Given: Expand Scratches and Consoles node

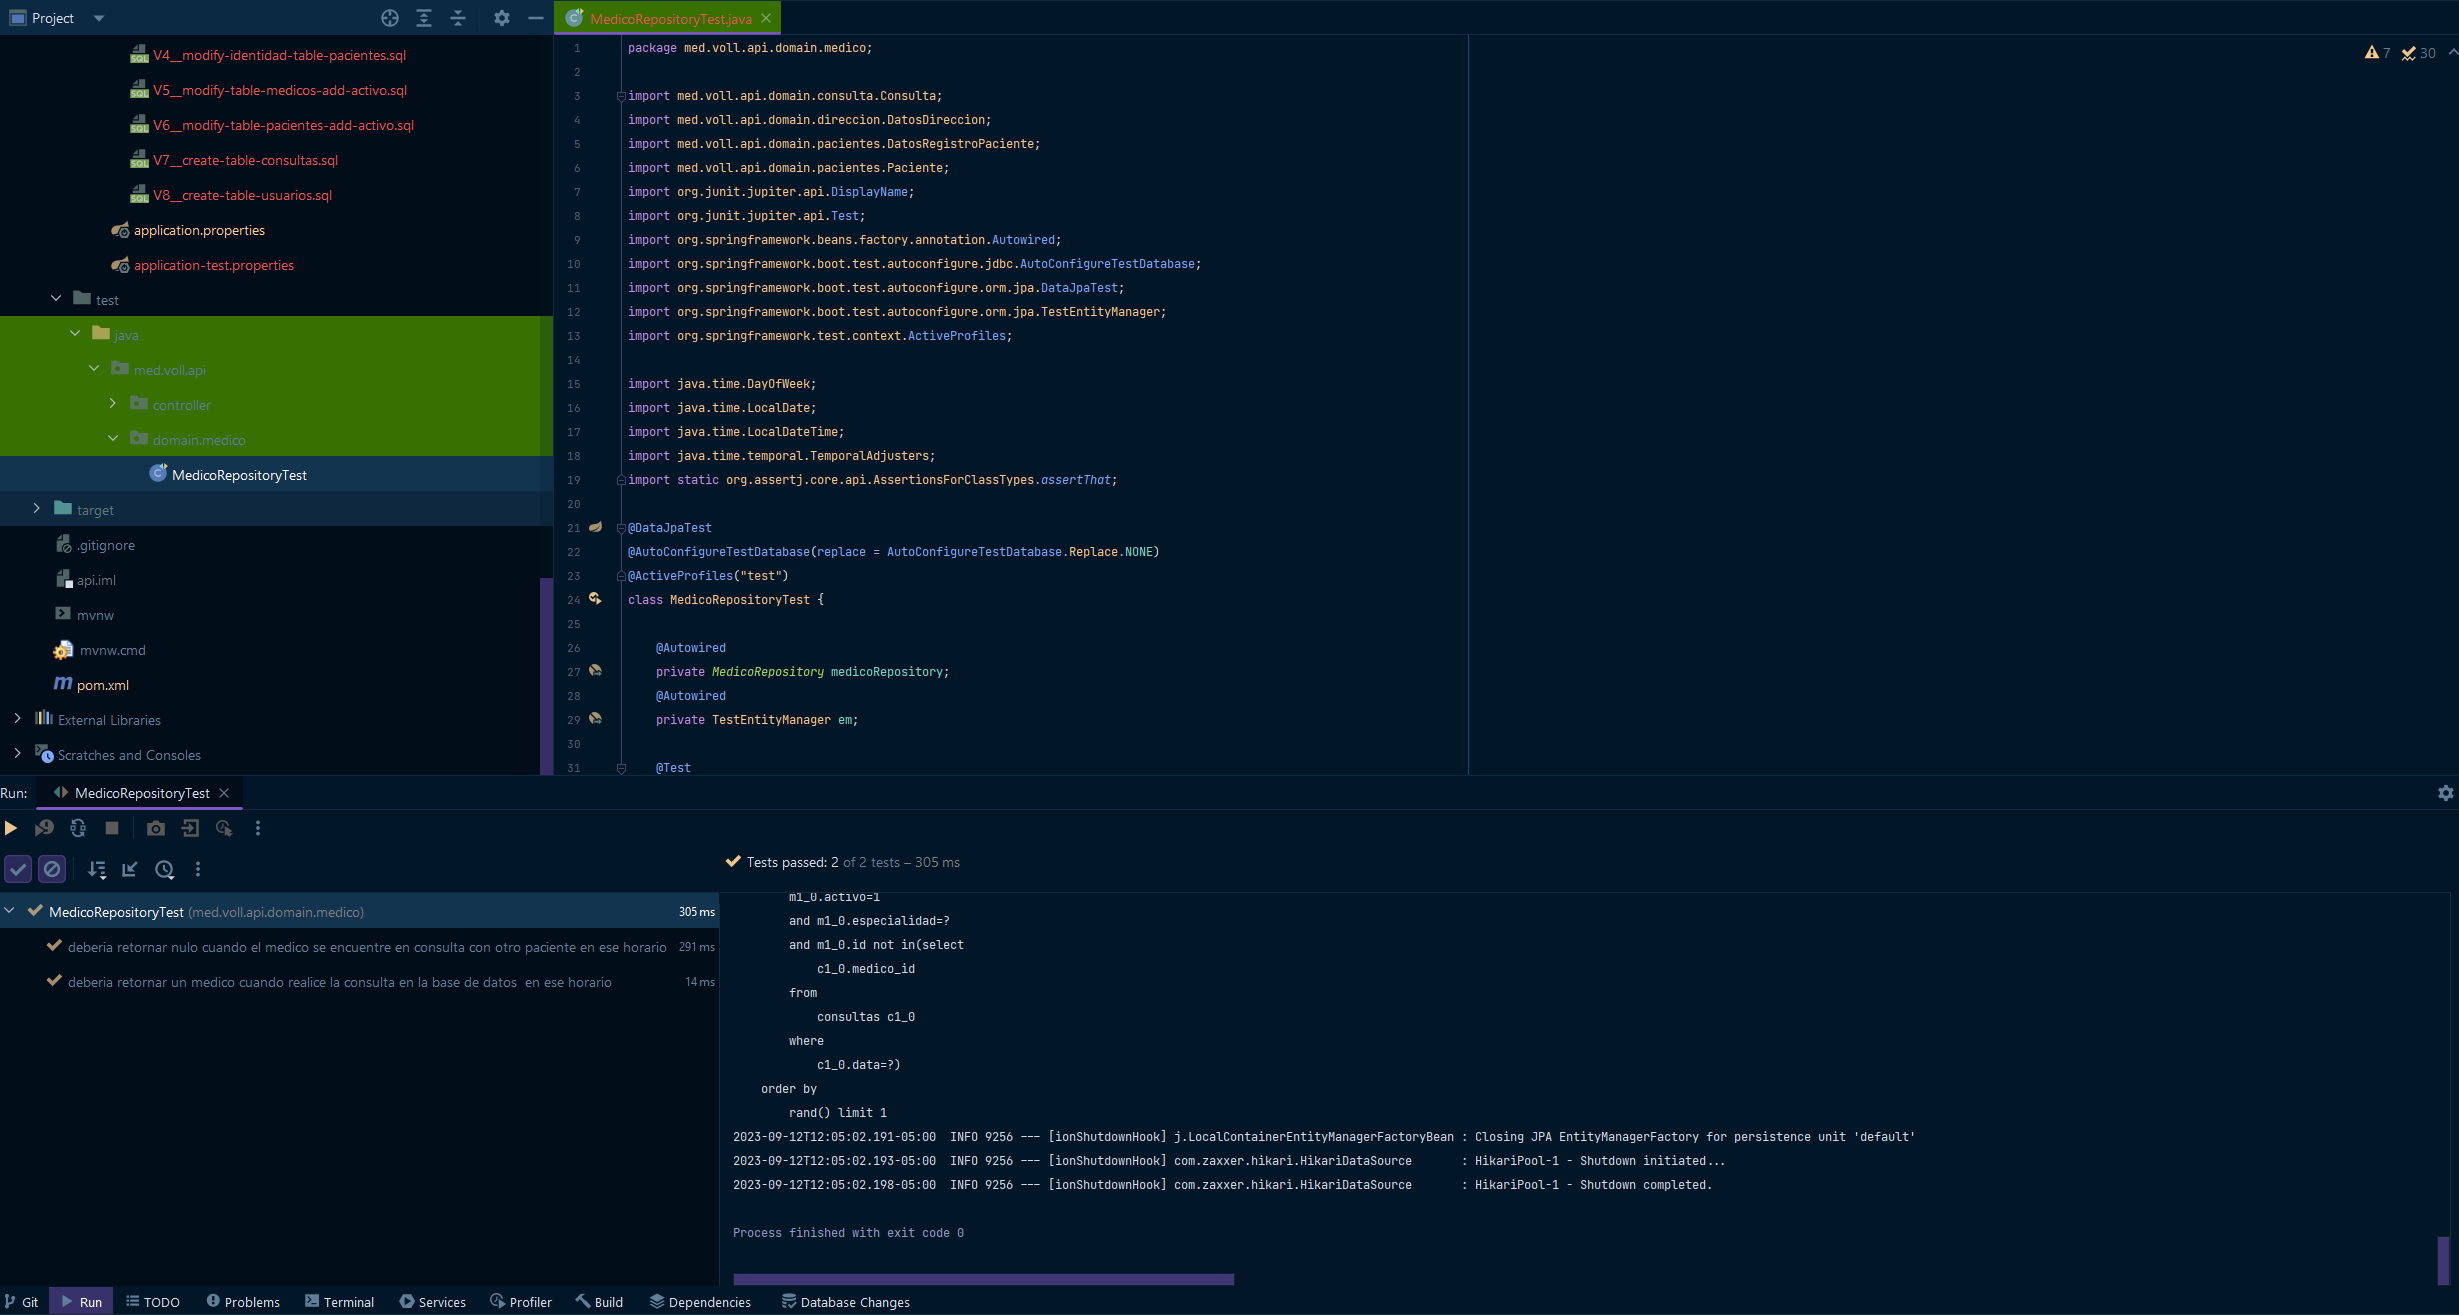Looking at the screenshot, I should pos(17,754).
